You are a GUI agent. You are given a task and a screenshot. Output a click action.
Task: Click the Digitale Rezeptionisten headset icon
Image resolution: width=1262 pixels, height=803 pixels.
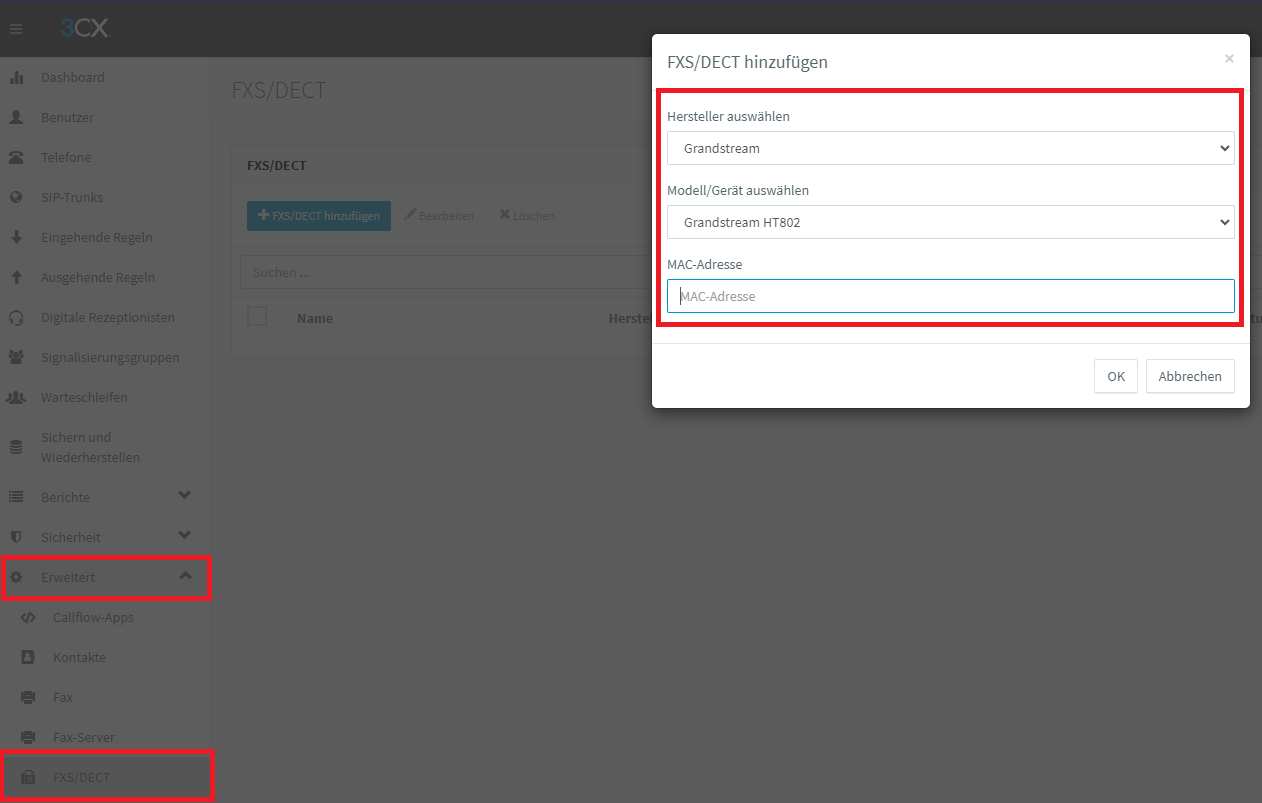(x=16, y=317)
